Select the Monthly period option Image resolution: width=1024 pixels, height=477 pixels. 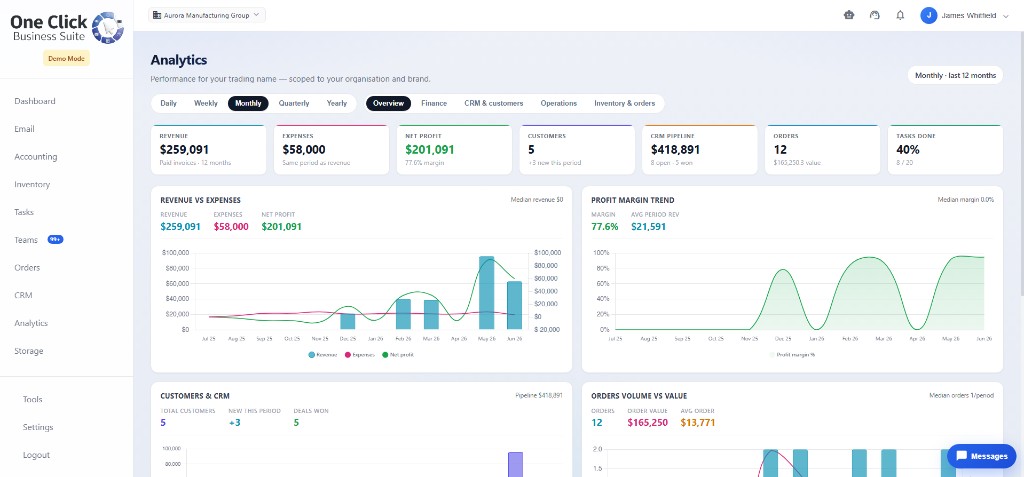(248, 103)
